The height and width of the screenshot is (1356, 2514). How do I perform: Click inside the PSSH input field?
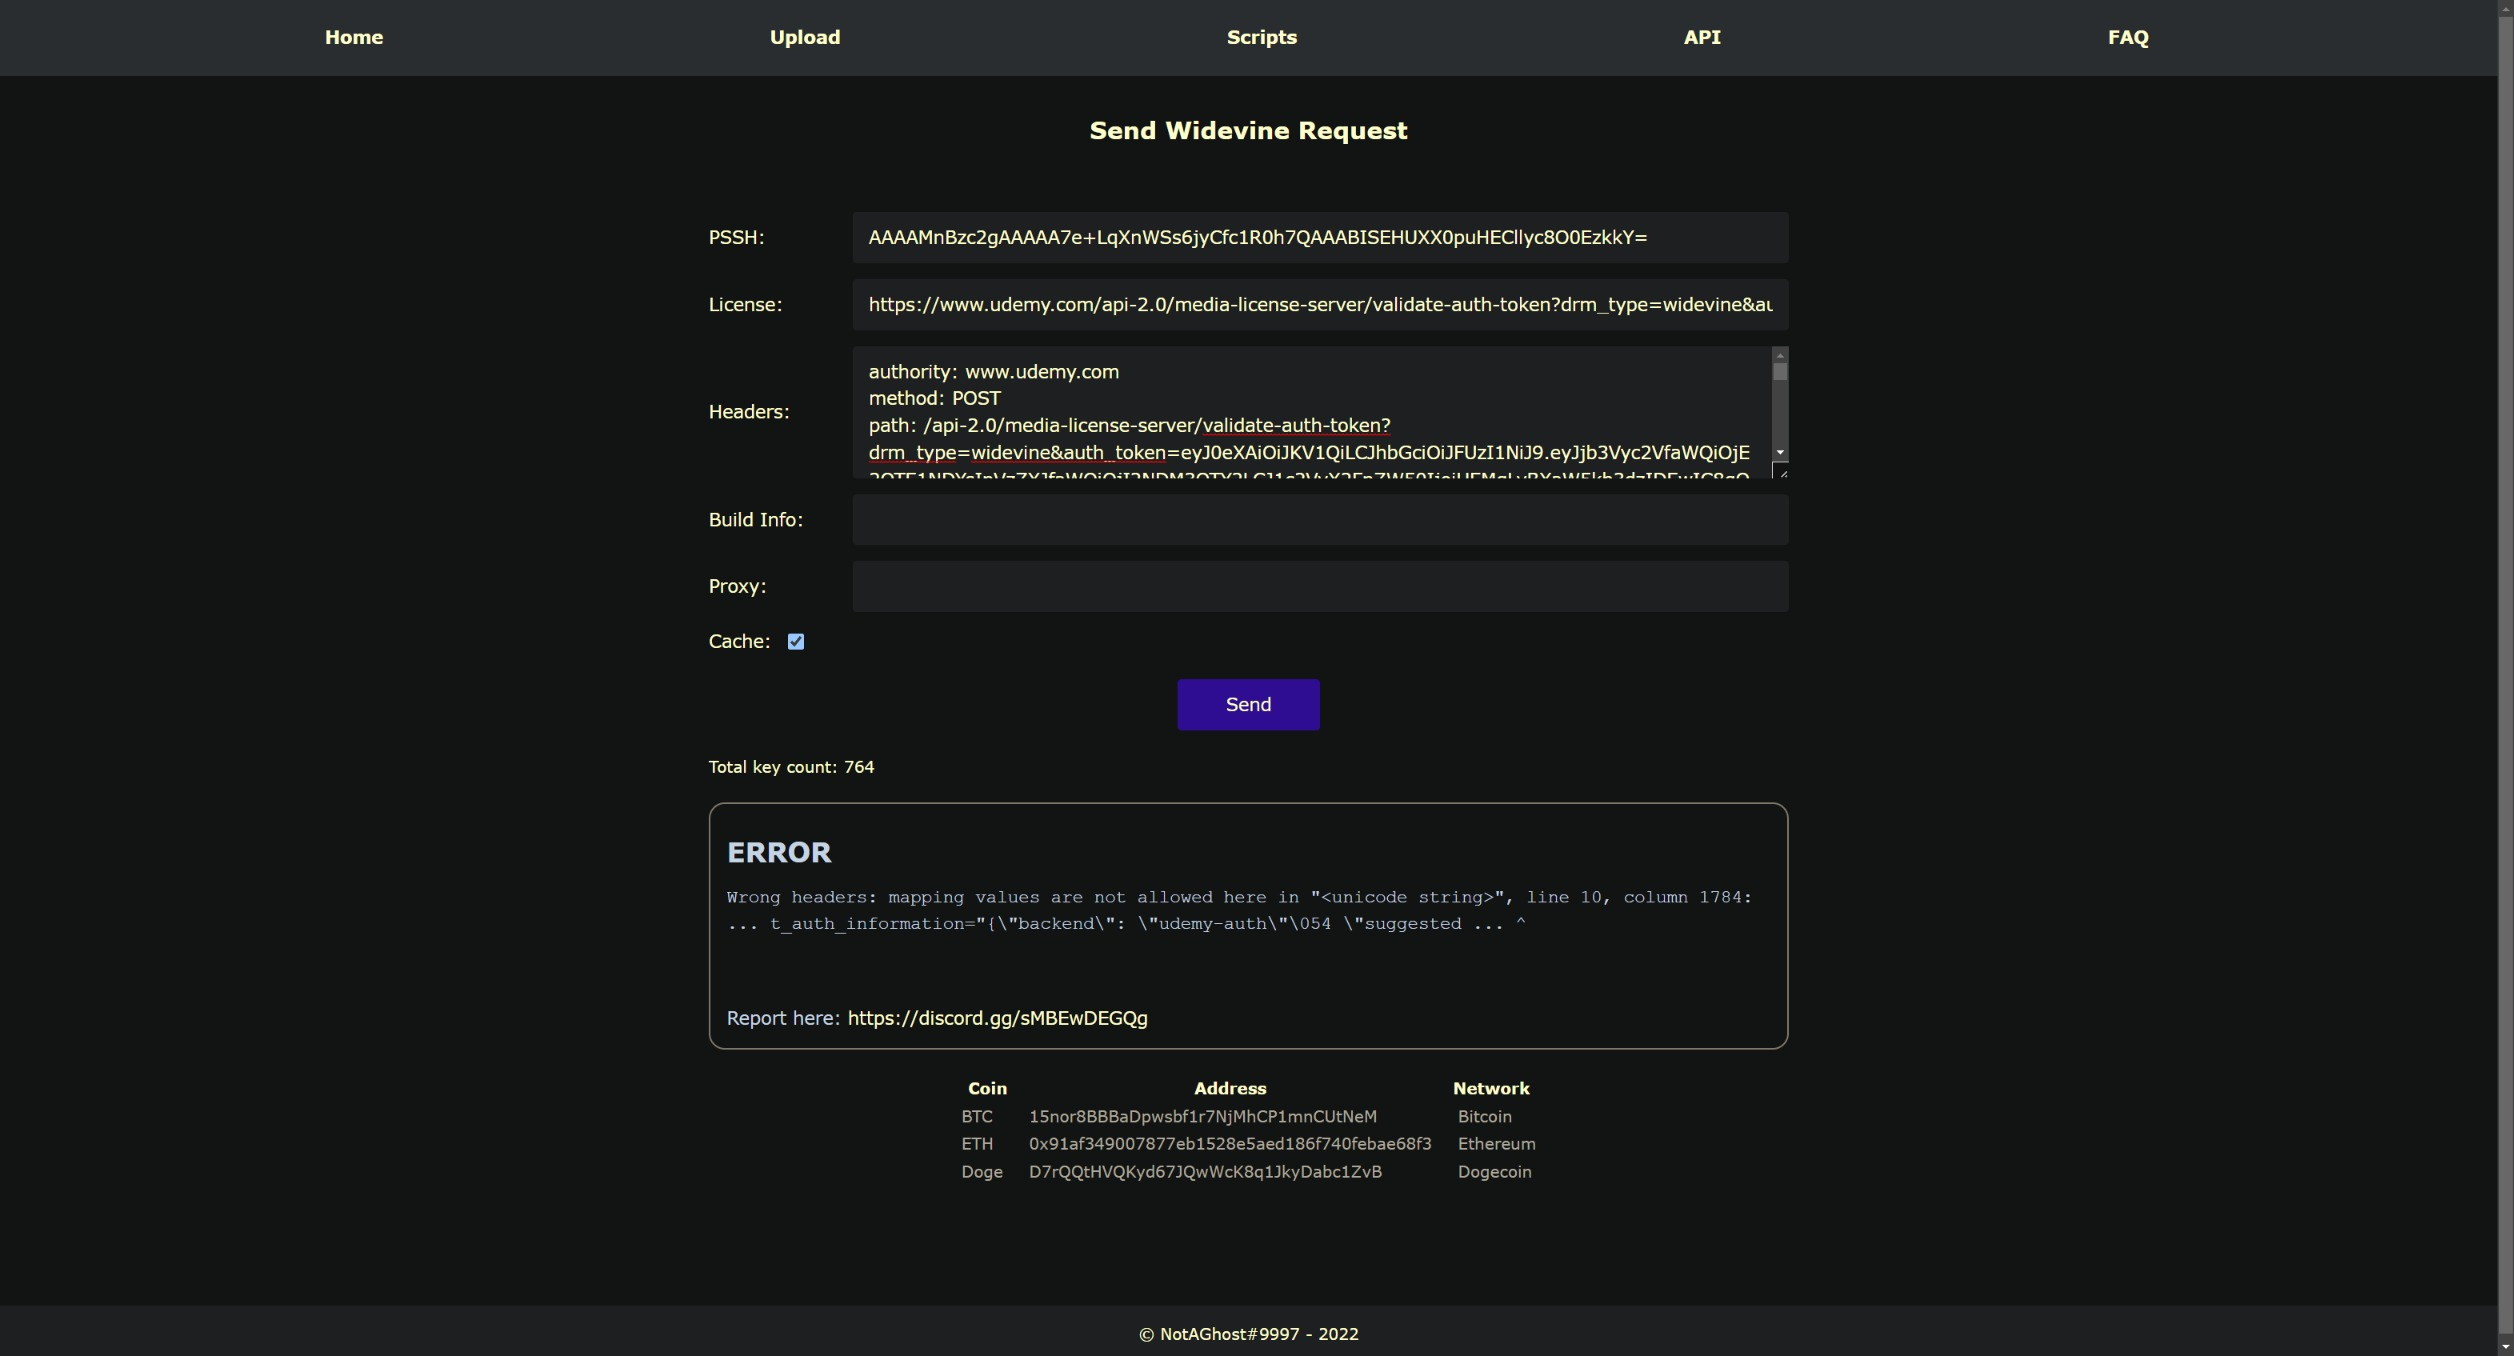click(x=1320, y=237)
